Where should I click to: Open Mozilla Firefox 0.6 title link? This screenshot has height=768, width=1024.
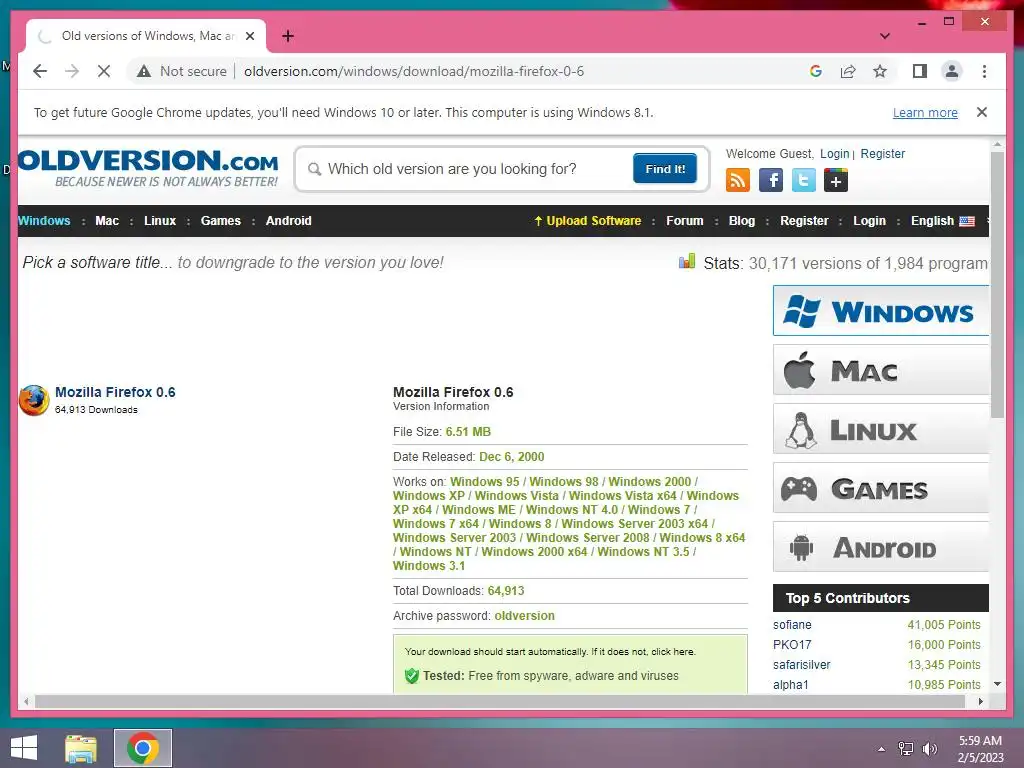pos(115,392)
